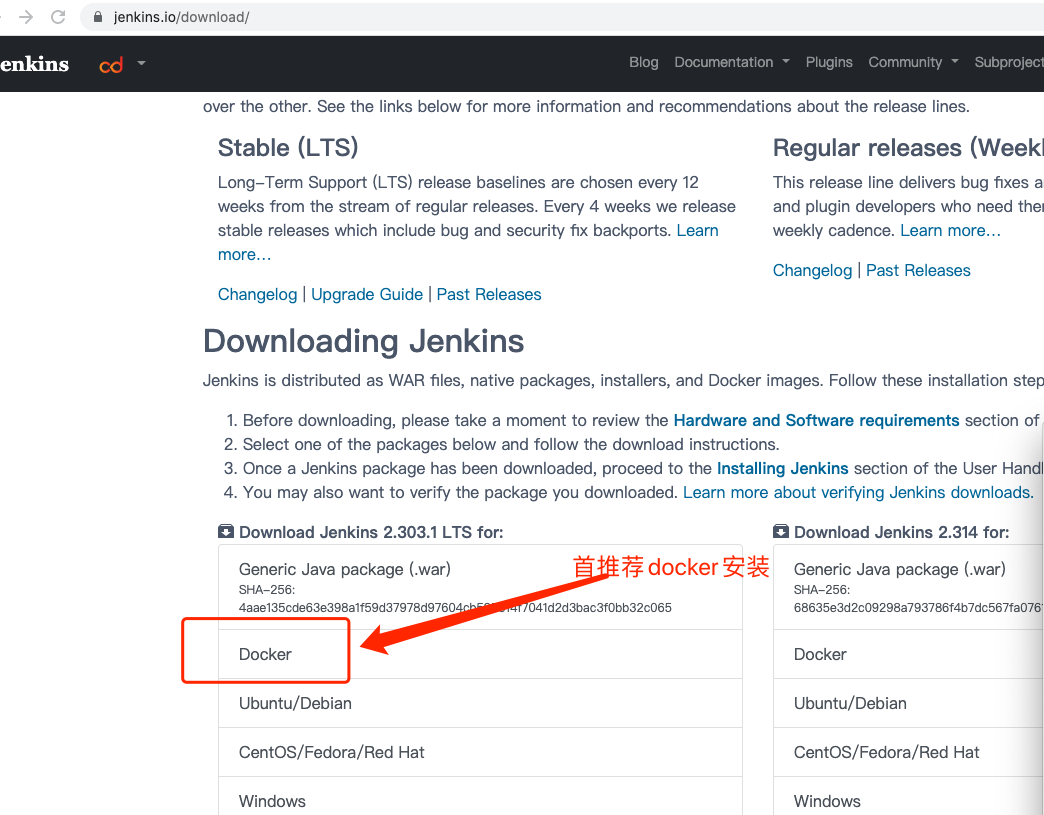Select Windows under Jenkins 2.314 downloads

[x=908, y=796]
